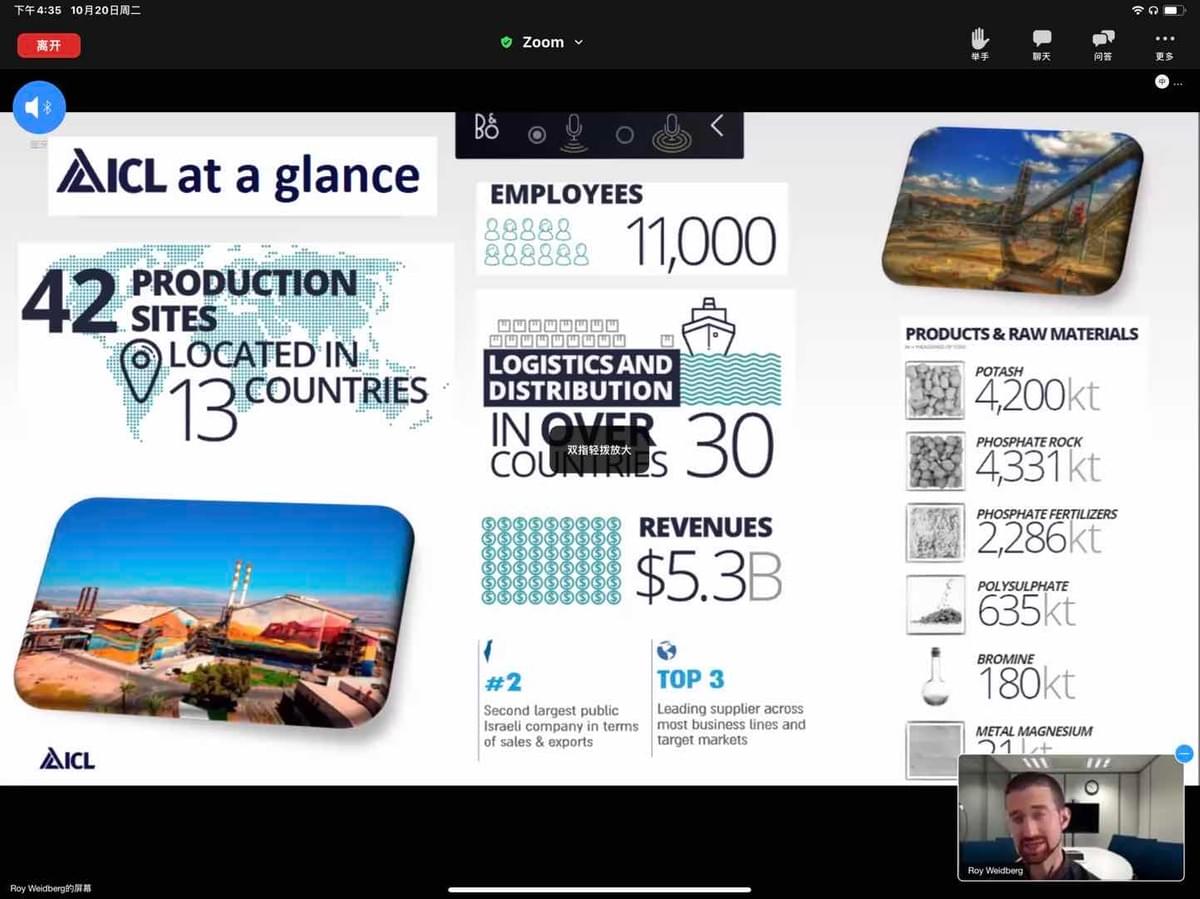Click the EMPLOYEES heading
This screenshot has height=899, width=1200.
[x=566, y=195]
